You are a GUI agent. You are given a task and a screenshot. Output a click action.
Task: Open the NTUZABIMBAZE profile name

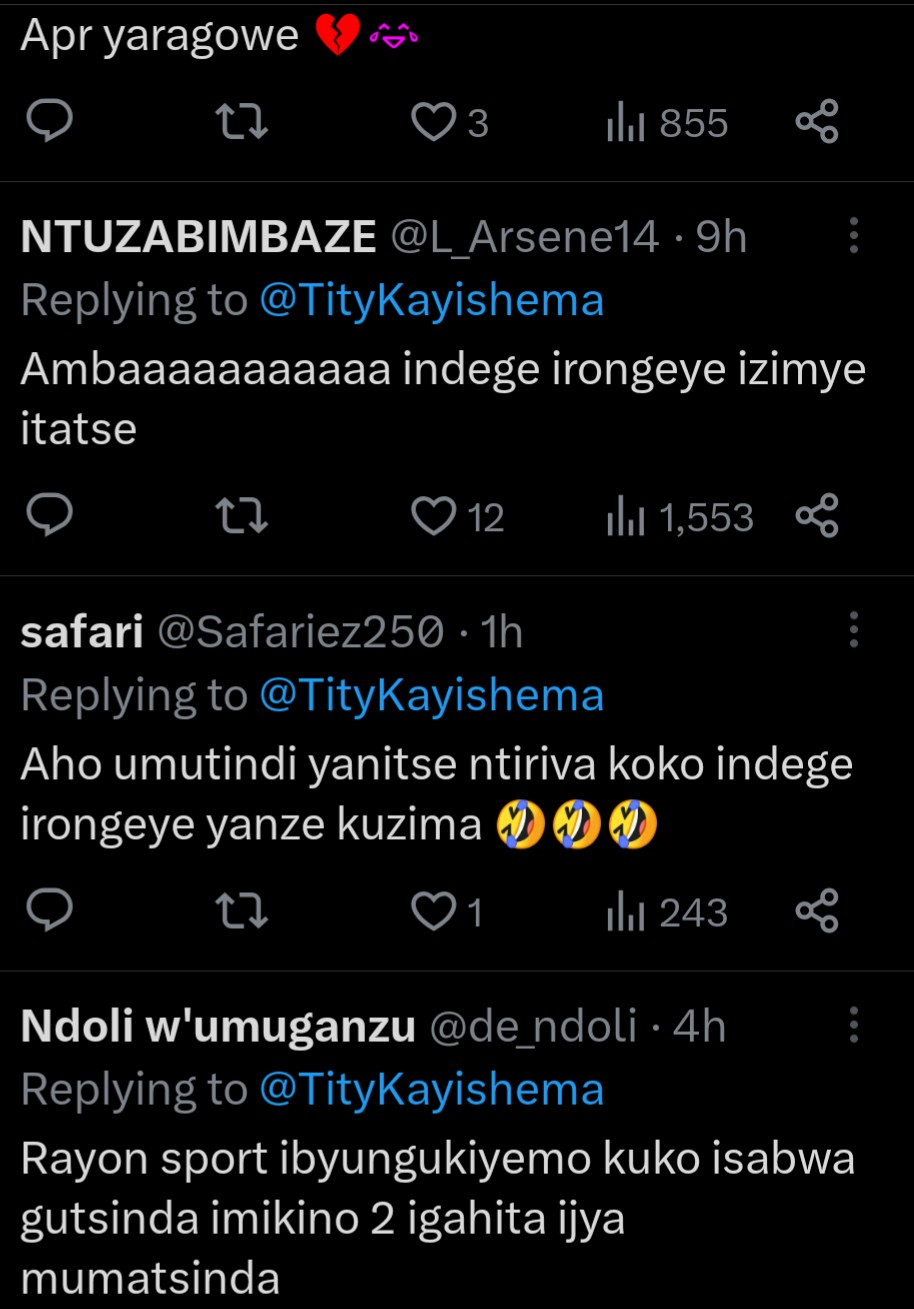[198, 237]
